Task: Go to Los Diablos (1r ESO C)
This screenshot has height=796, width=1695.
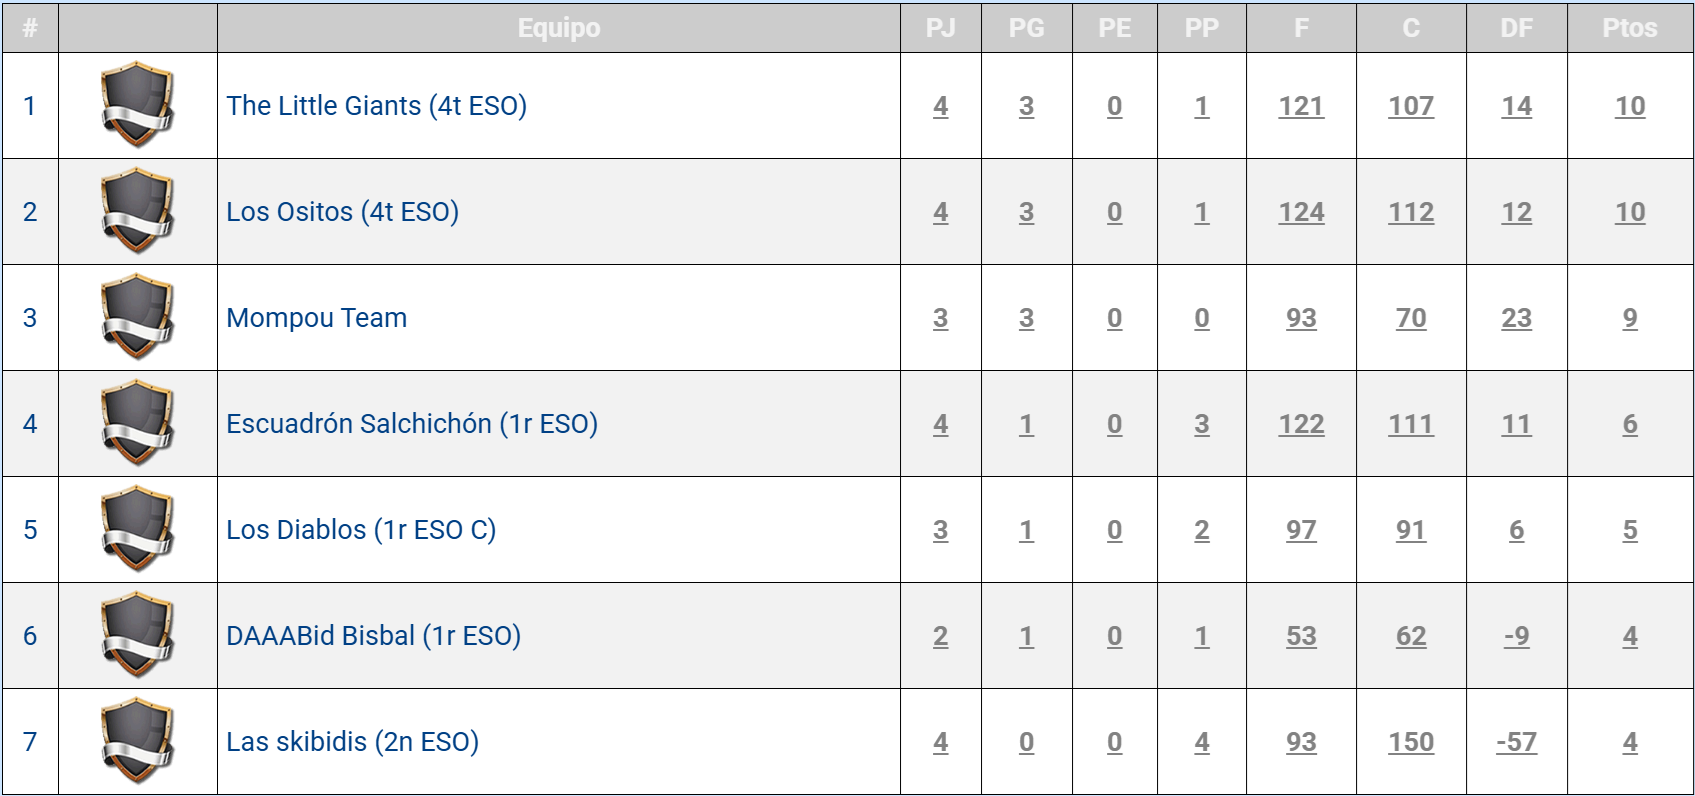Action: point(360,530)
